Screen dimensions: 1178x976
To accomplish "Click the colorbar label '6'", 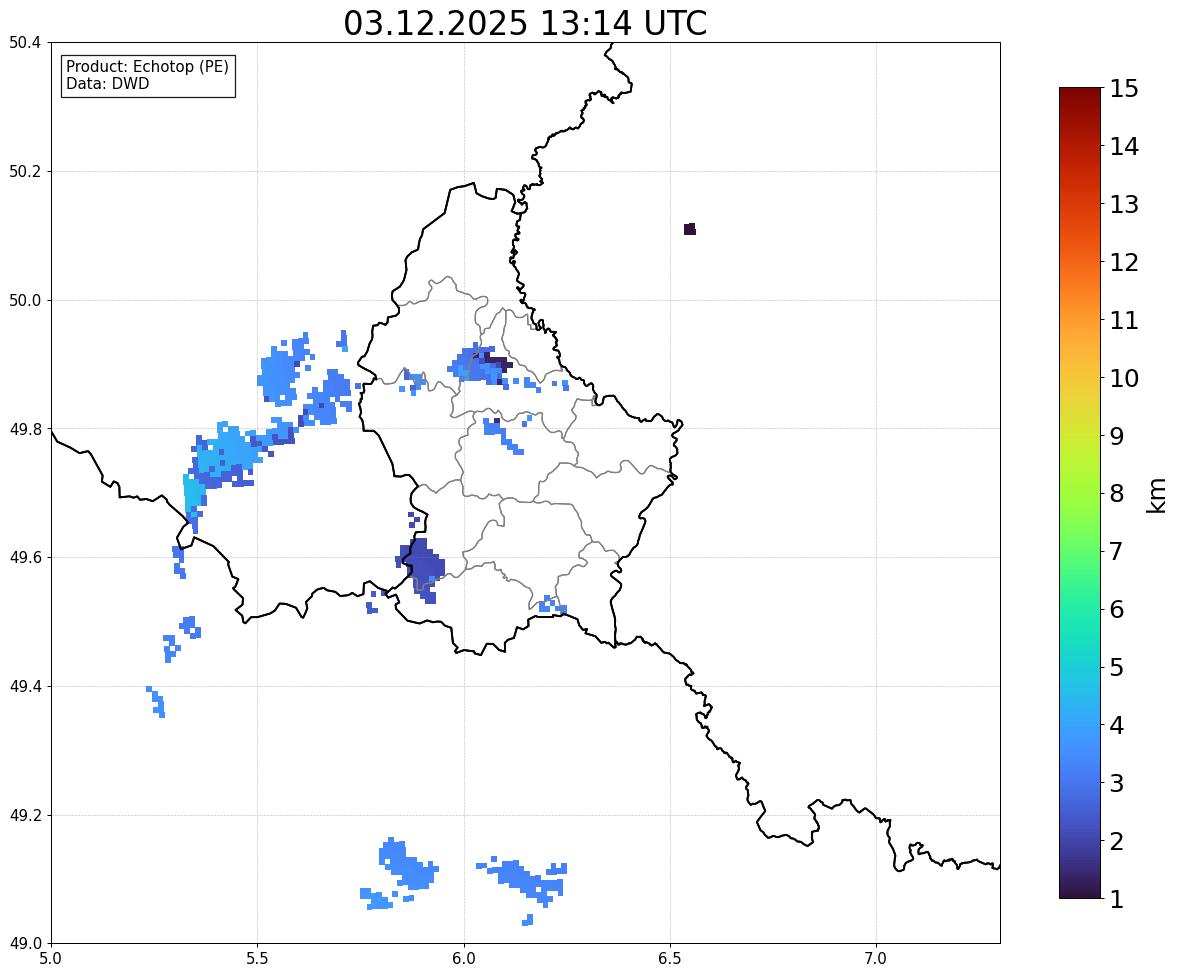I will [x=1117, y=609].
